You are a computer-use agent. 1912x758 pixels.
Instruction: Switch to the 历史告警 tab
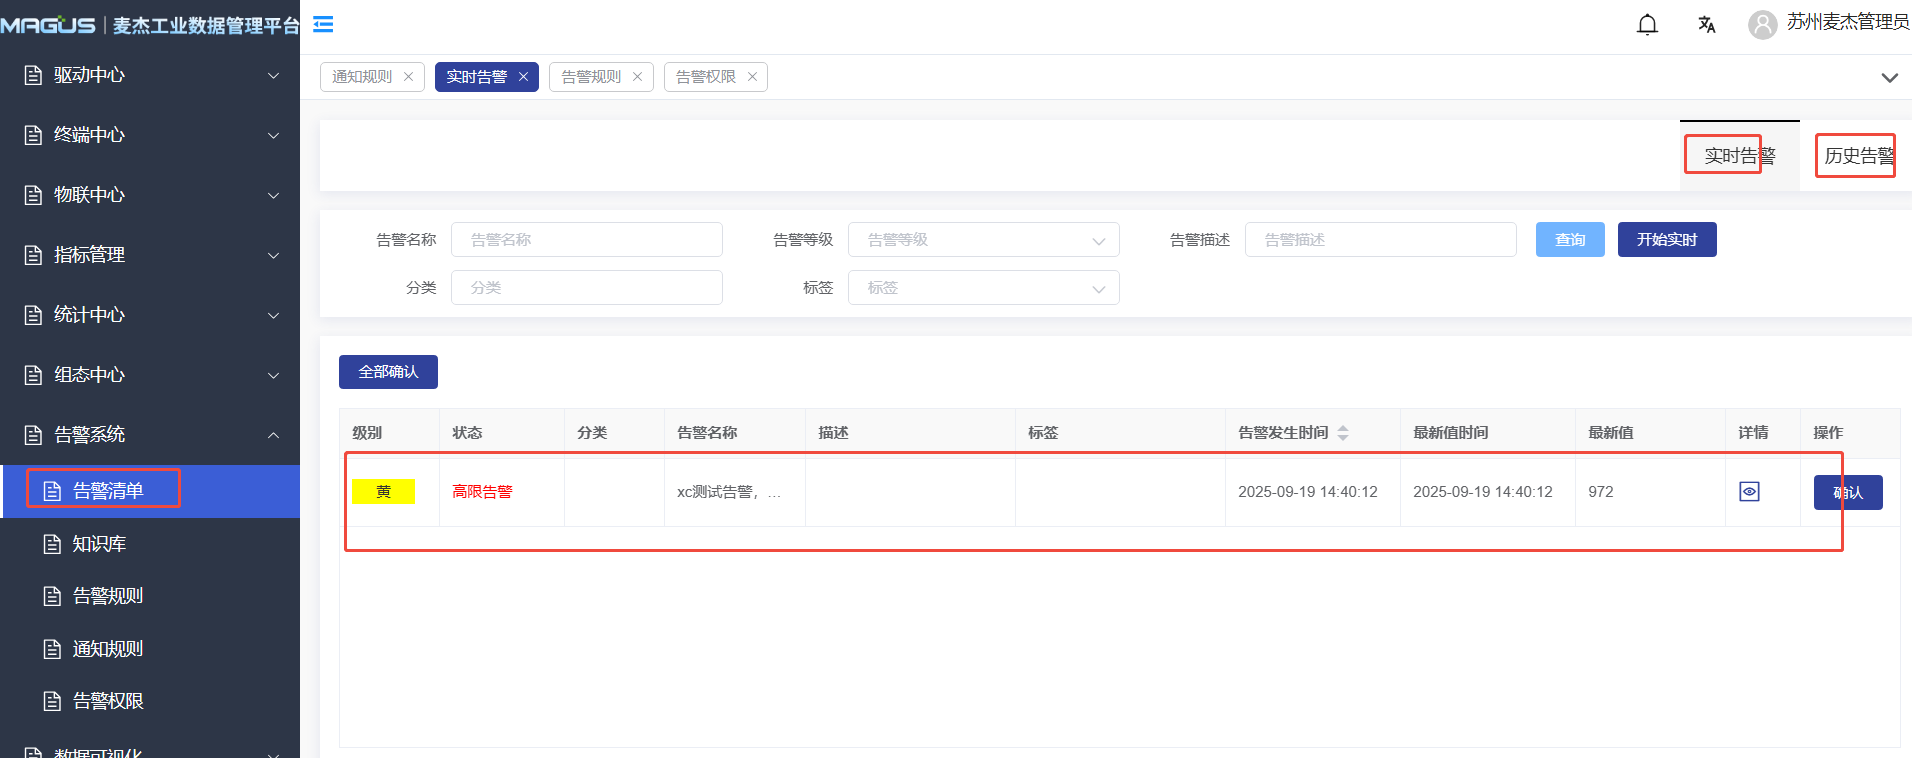click(x=1858, y=156)
